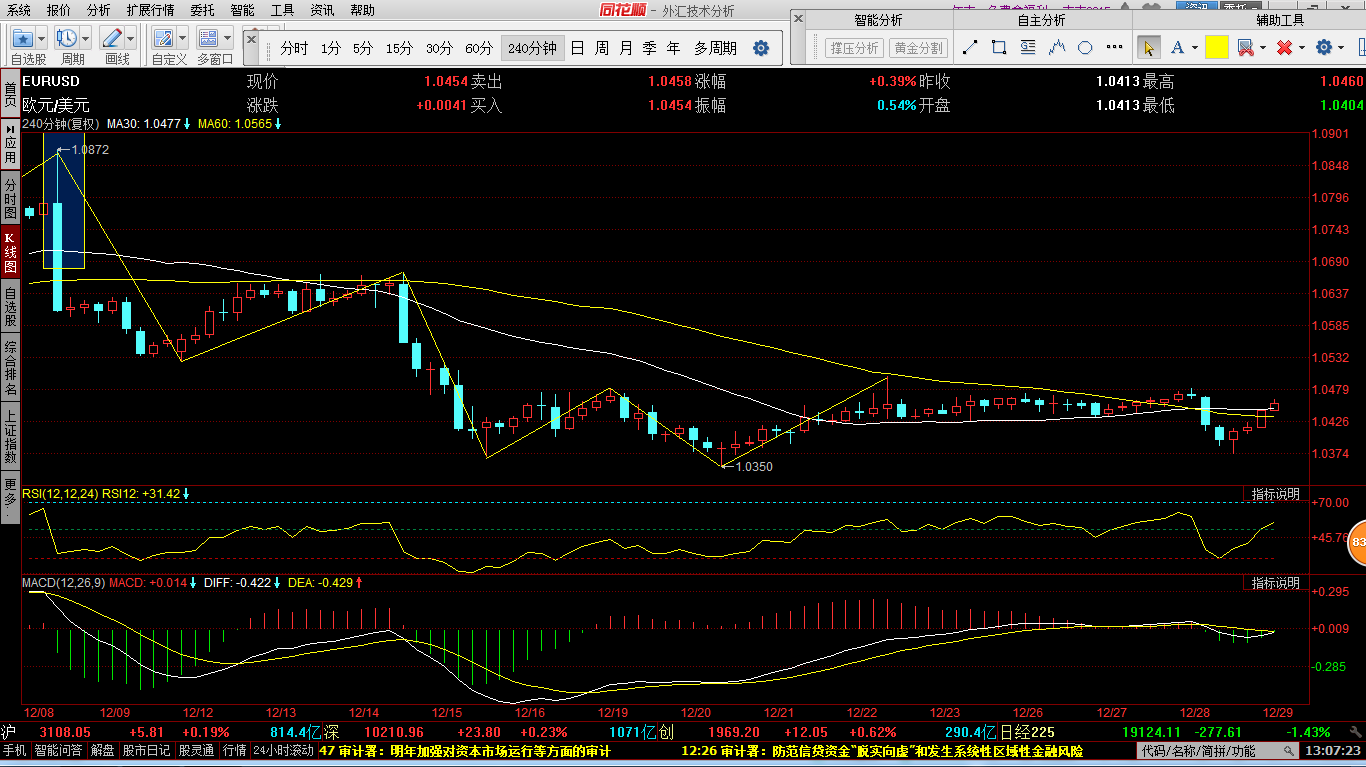Select the wave pattern drawing tool
The image size is (1366, 767).
pos(1057,47)
